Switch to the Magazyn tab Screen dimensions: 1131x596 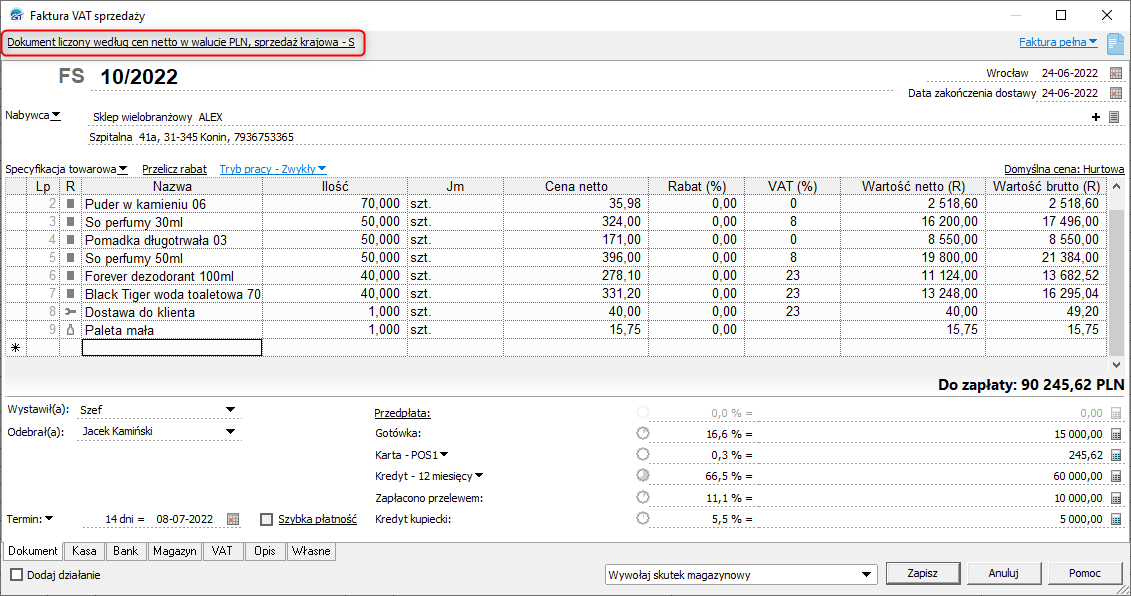174,551
